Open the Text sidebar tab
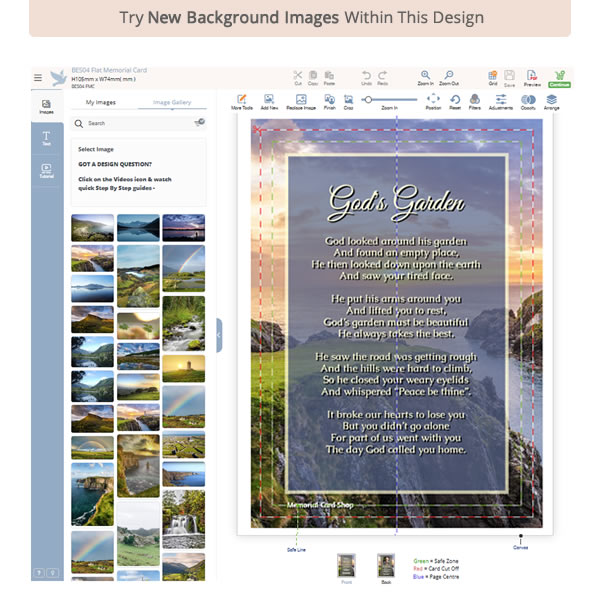Screen dimensions: 600x600 coord(46,139)
